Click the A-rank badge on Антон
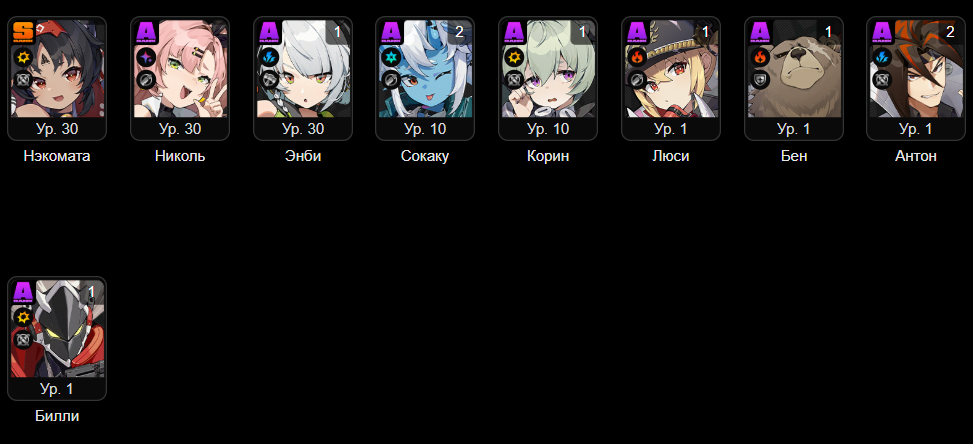Image resolution: width=973 pixels, height=444 pixels. [882, 30]
